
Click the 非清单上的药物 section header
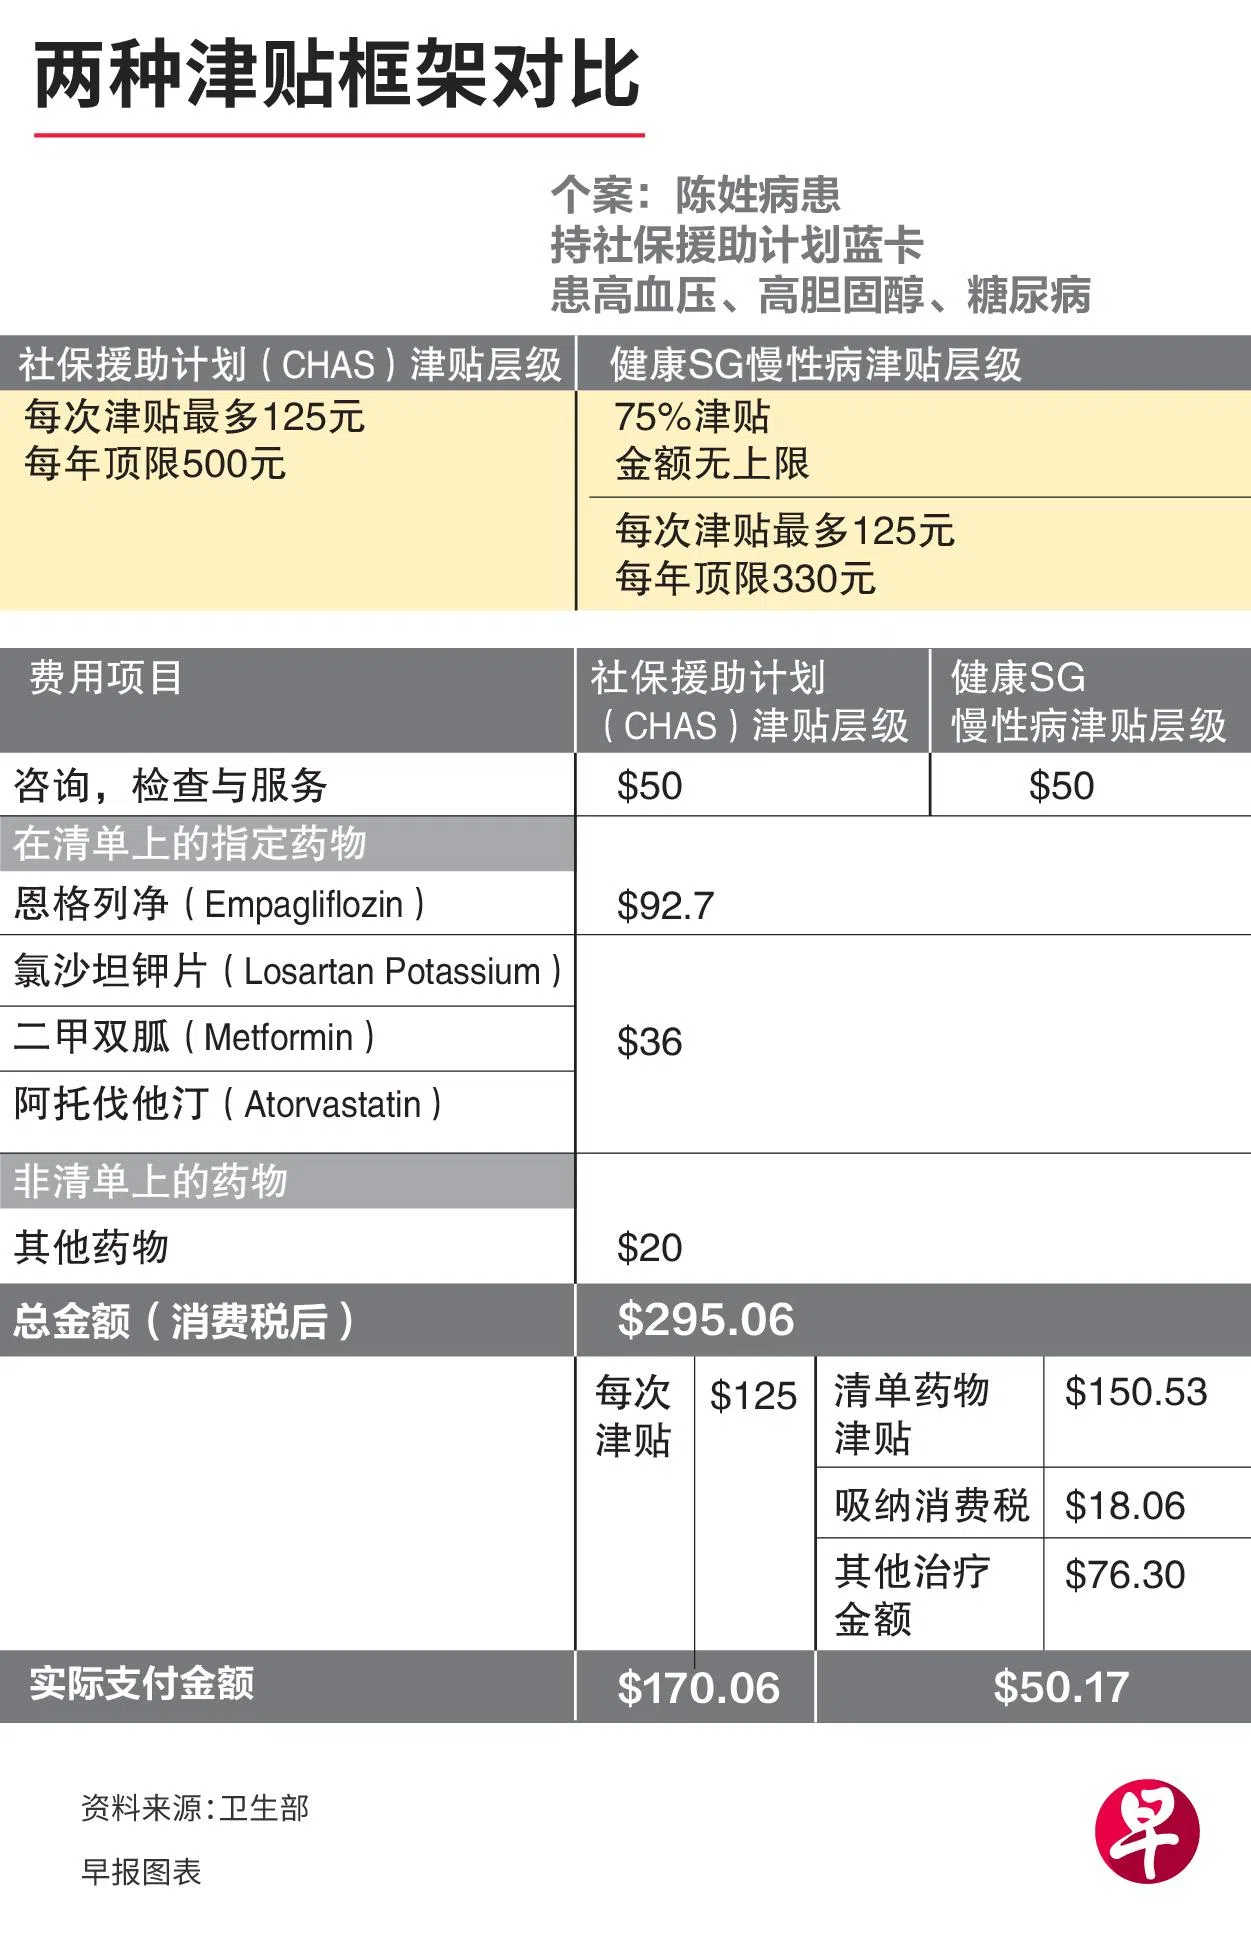coord(150,1181)
